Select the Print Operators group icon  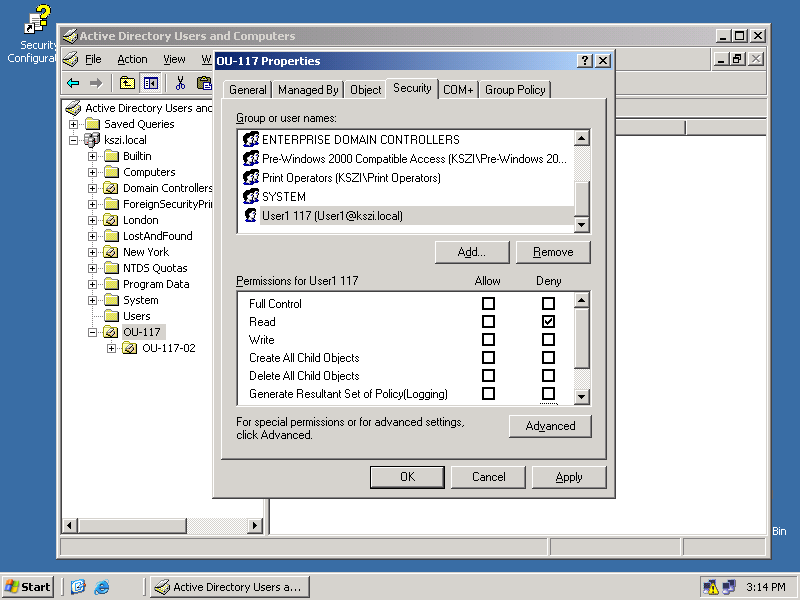[251, 178]
